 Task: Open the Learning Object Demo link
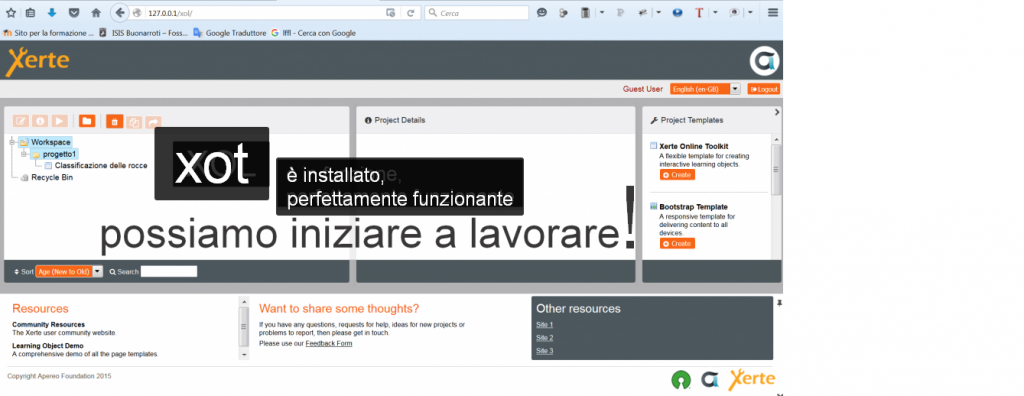pos(48,346)
